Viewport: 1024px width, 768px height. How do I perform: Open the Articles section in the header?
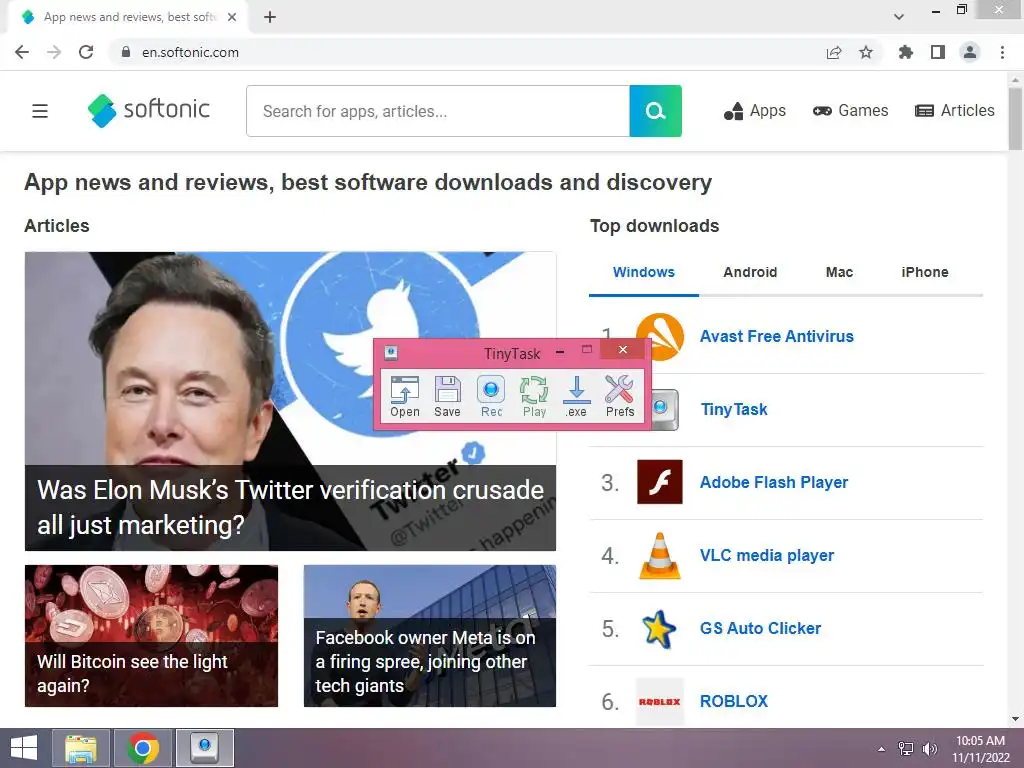[x=955, y=110]
